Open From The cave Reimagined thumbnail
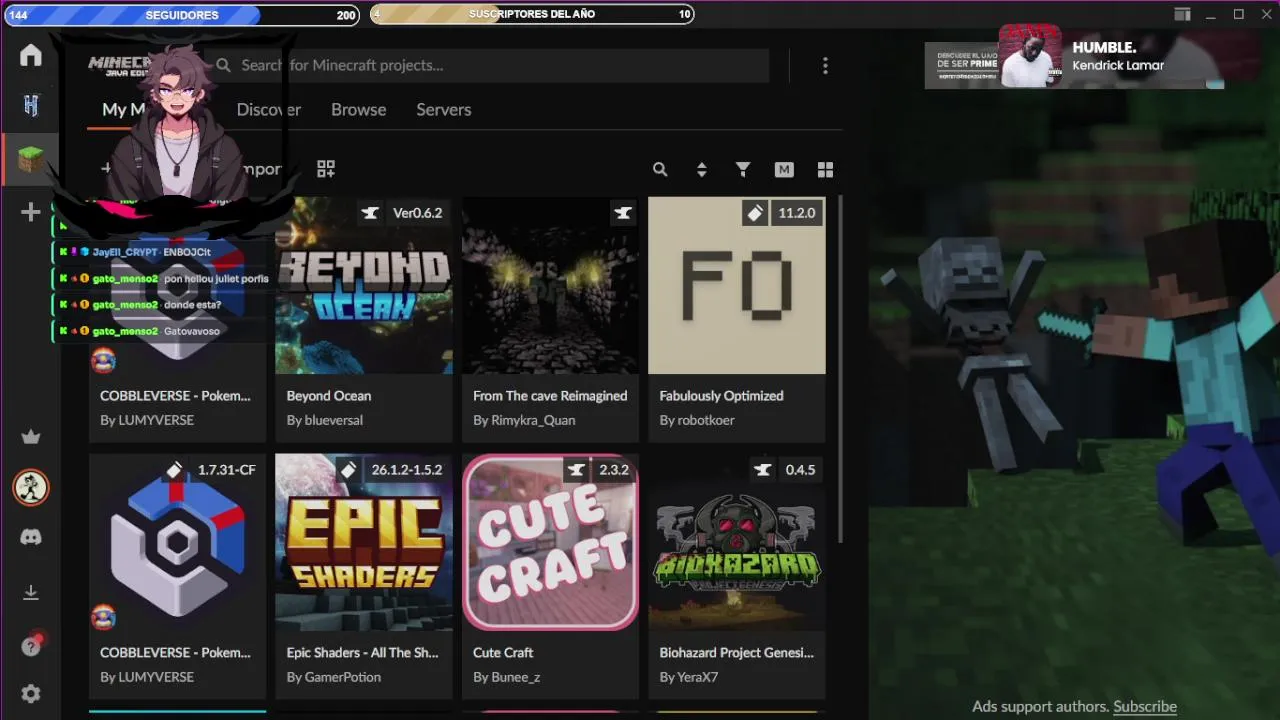 (550, 285)
